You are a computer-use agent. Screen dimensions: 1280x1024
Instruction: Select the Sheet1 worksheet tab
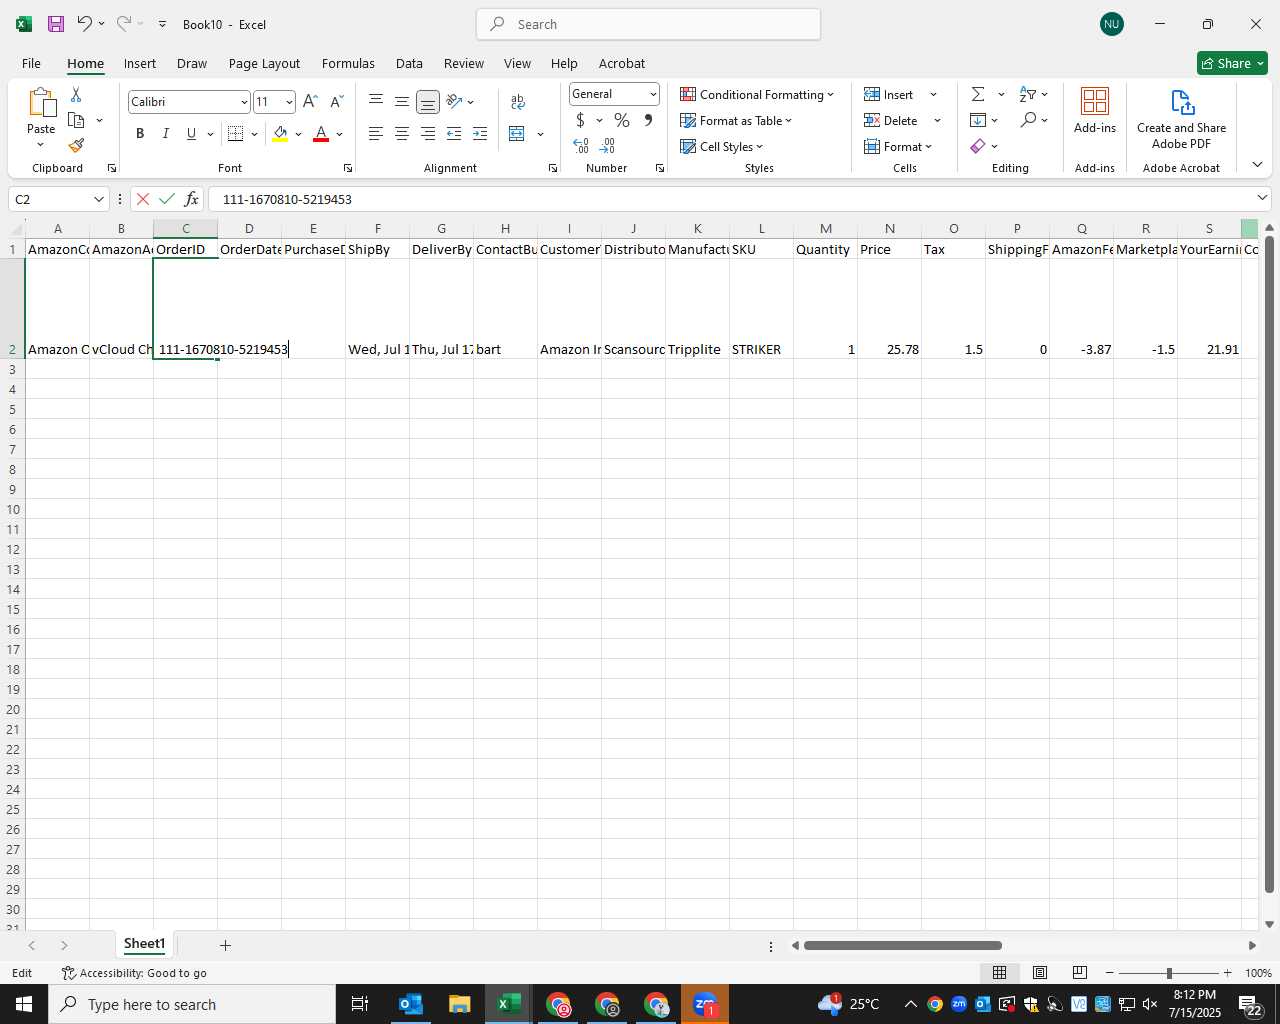point(144,944)
